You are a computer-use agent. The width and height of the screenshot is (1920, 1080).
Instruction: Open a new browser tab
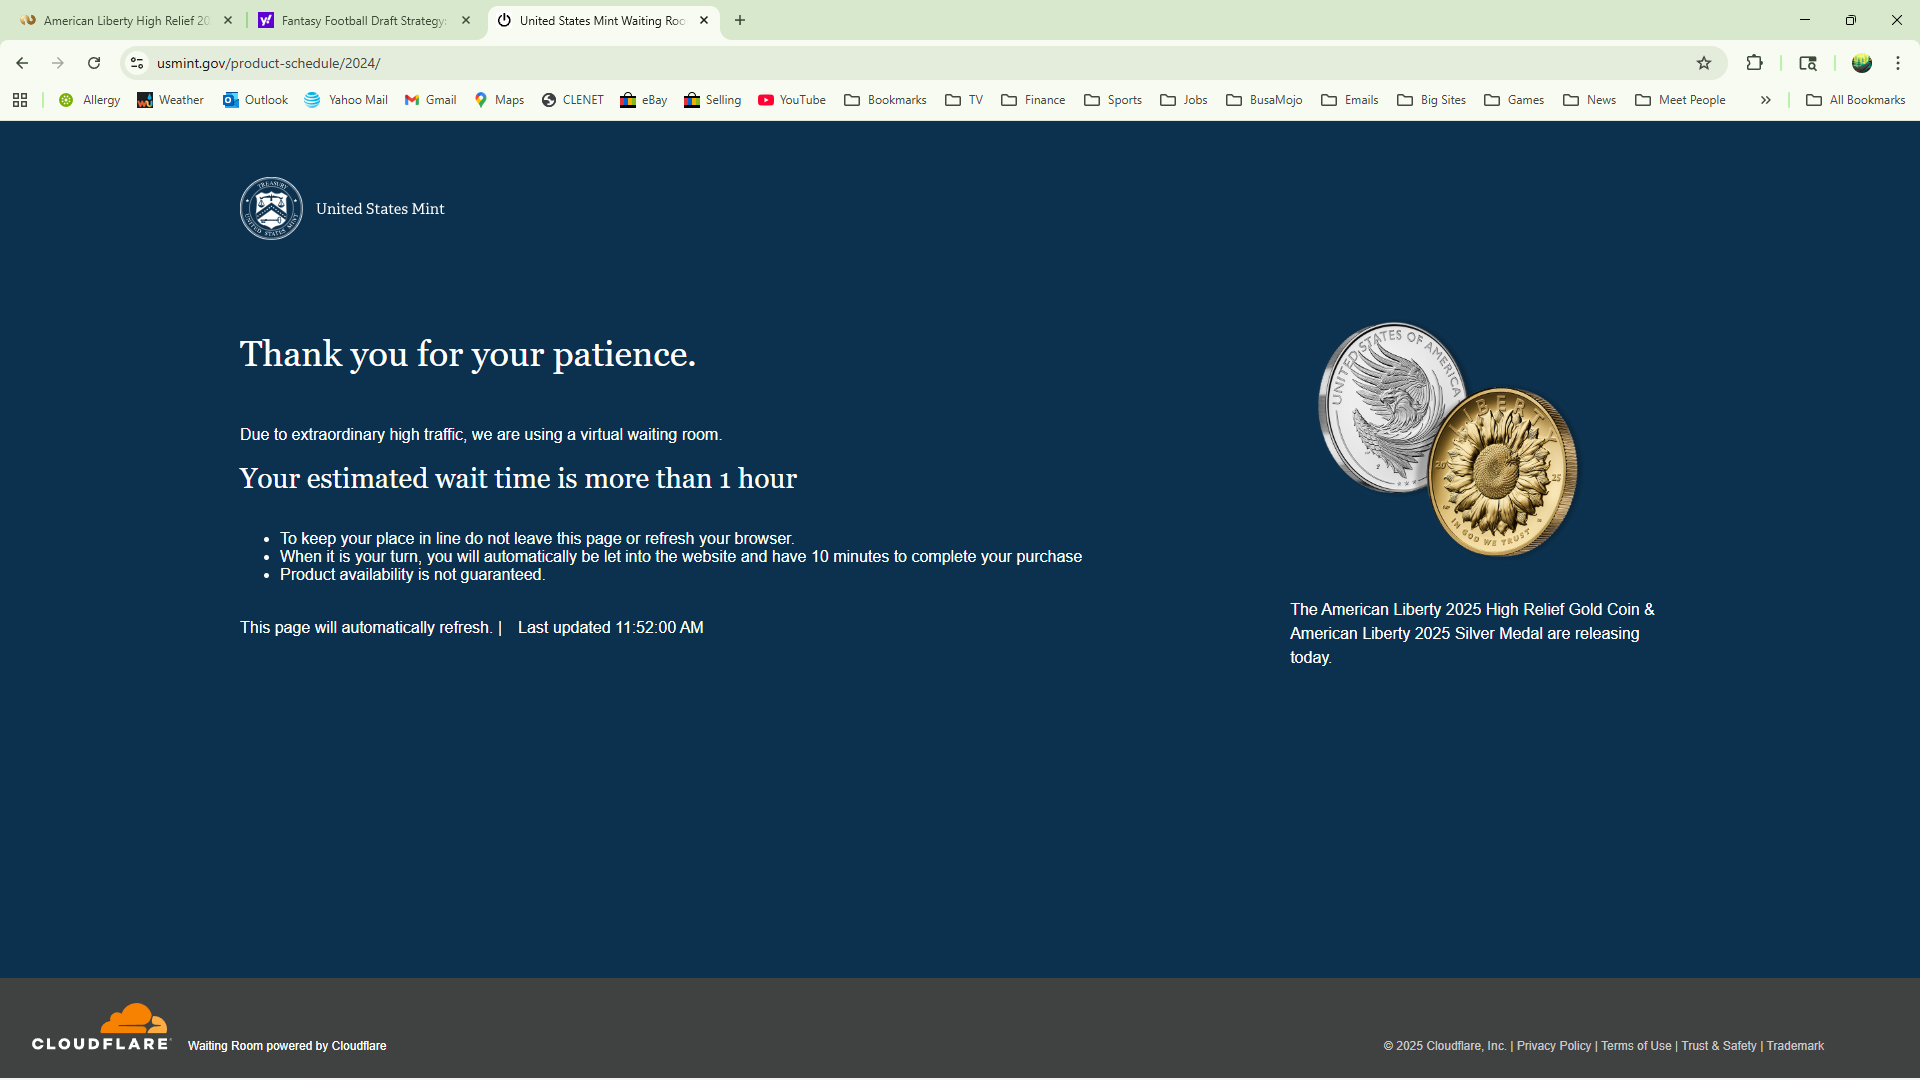(x=740, y=20)
